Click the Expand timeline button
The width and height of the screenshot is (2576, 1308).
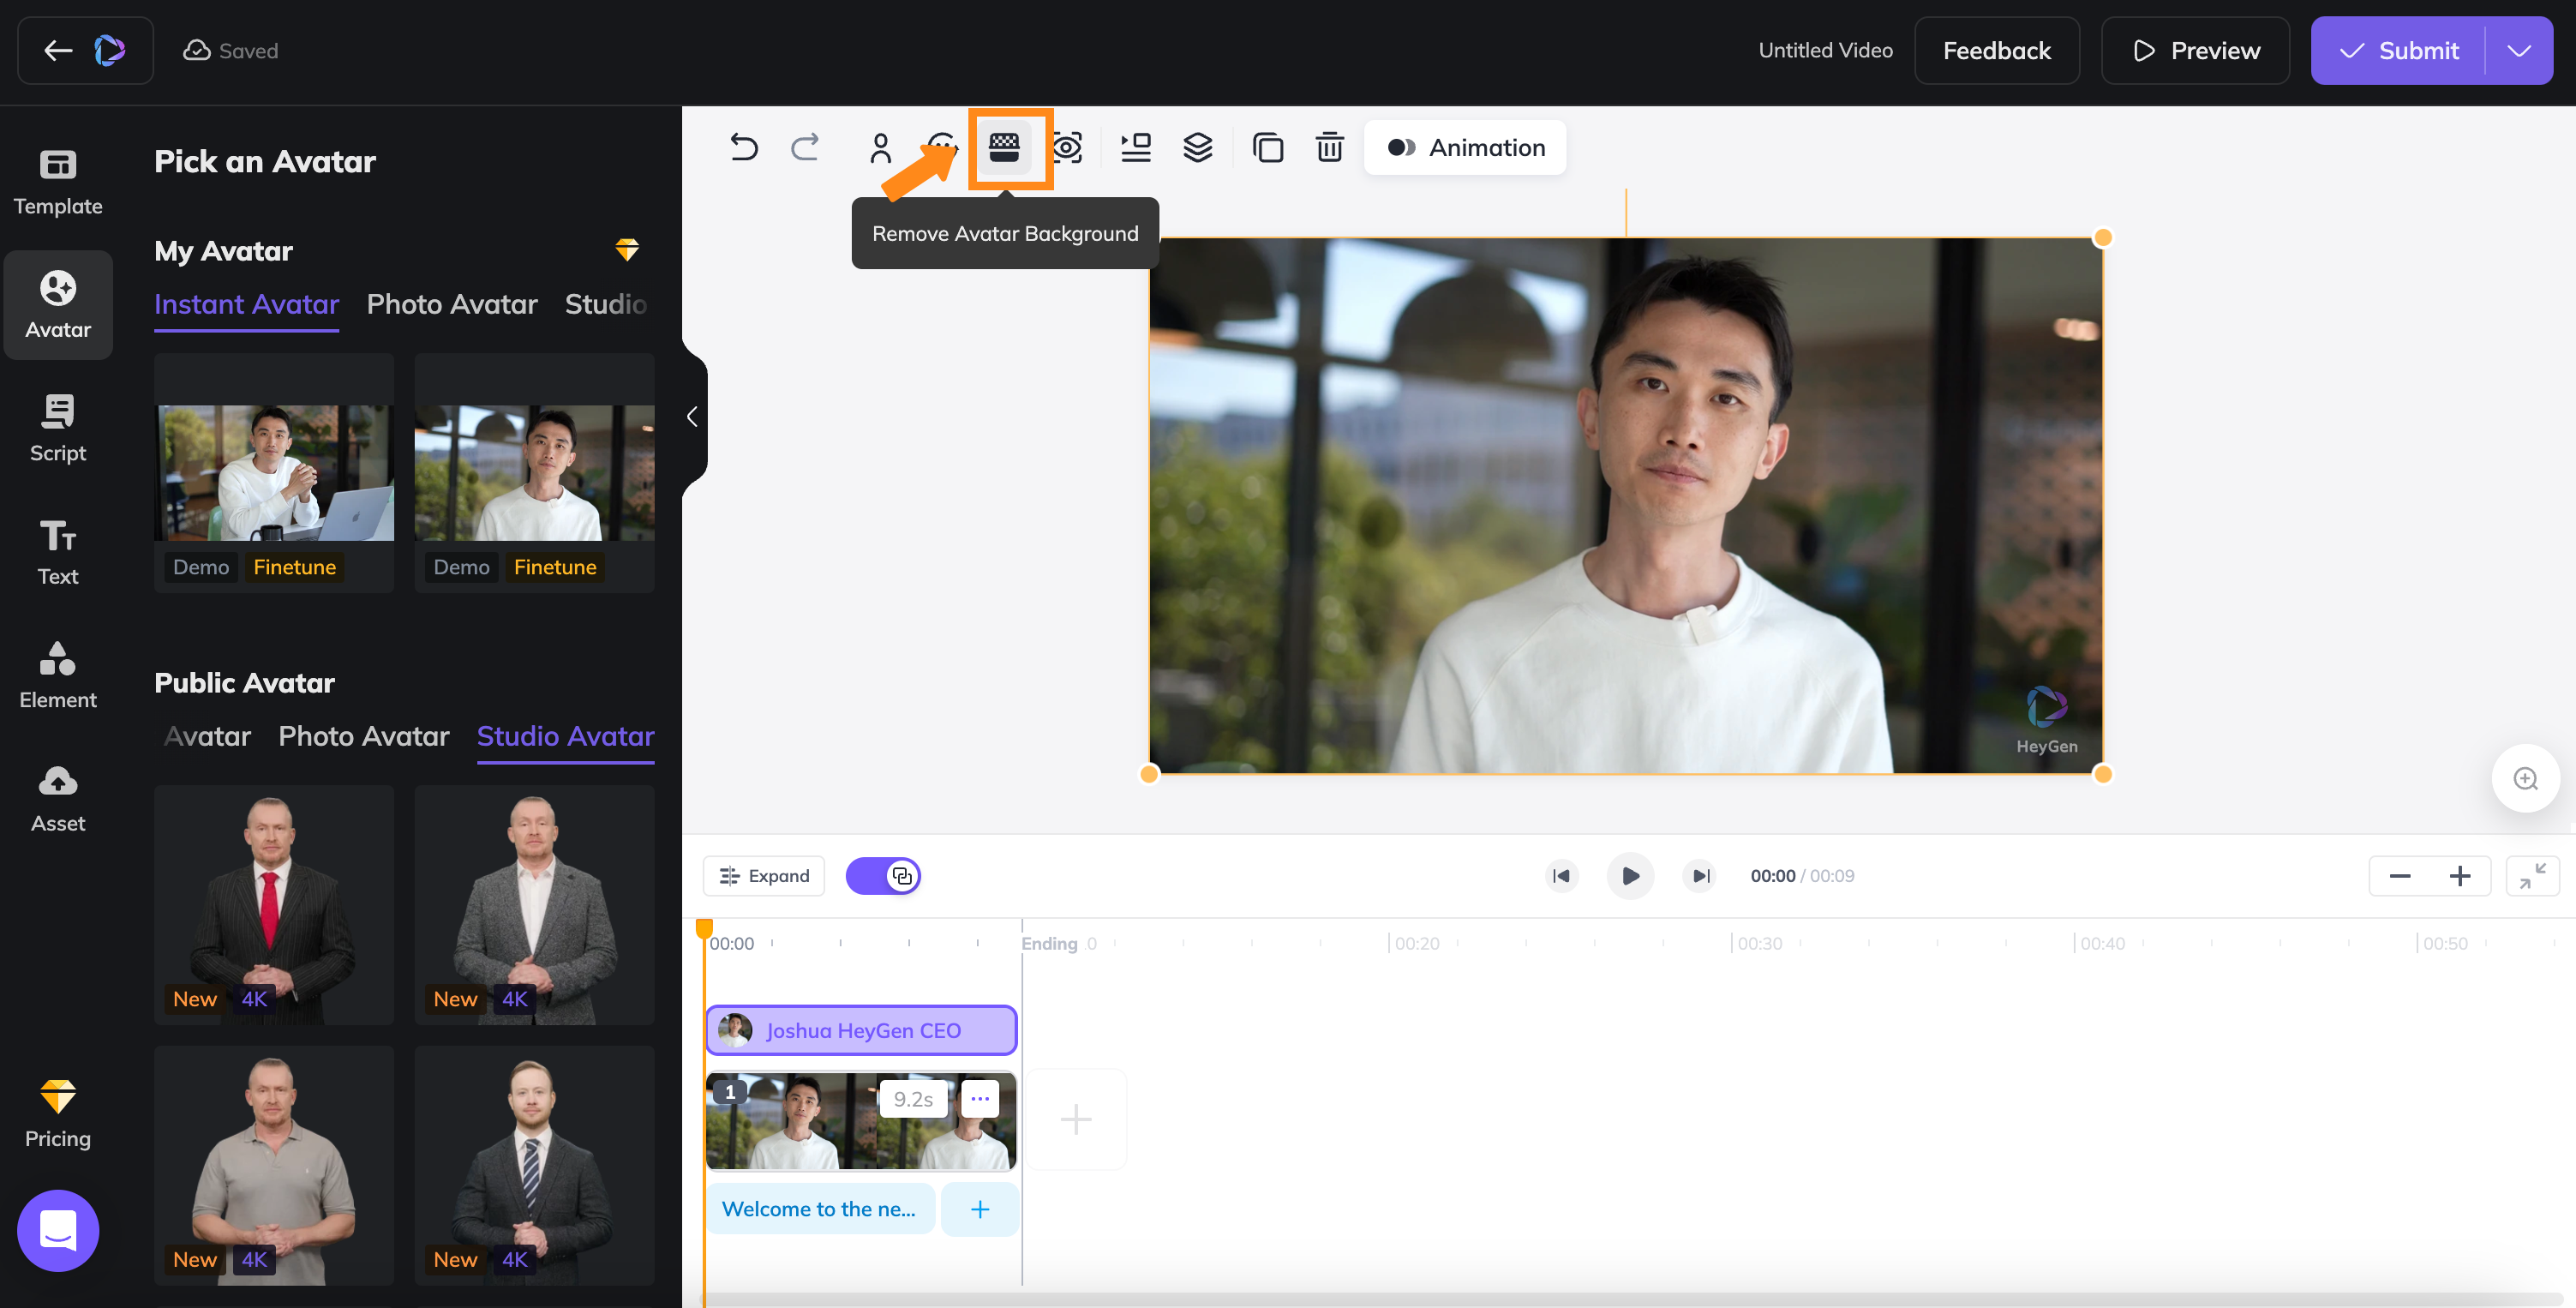pos(765,874)
